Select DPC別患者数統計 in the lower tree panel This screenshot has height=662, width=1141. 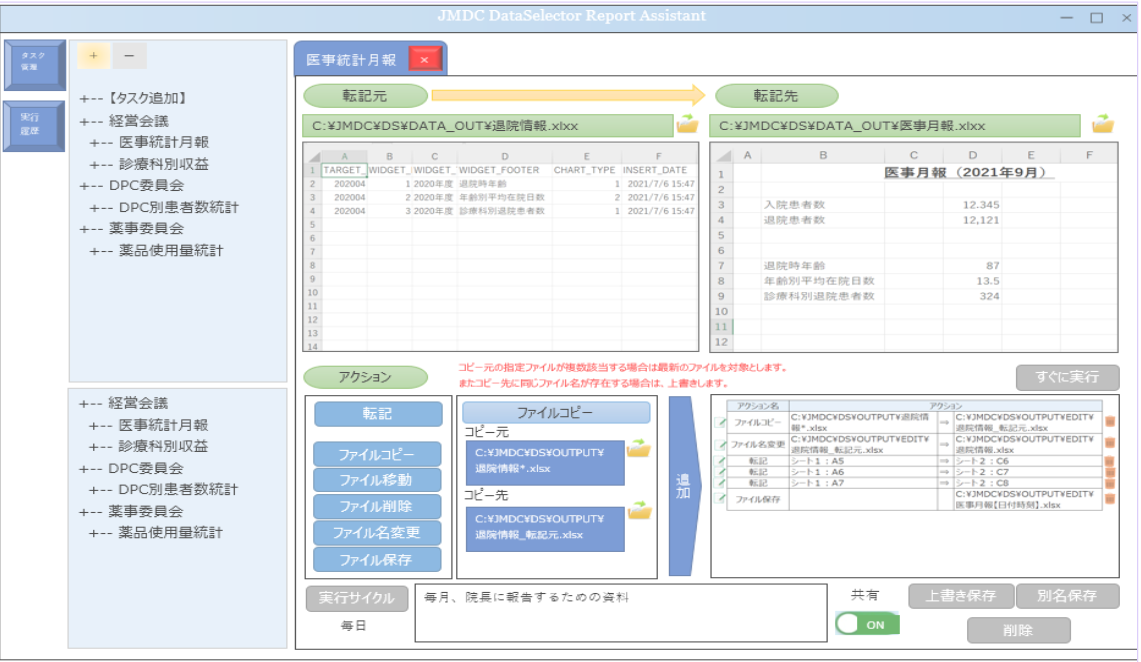(163, 490)
